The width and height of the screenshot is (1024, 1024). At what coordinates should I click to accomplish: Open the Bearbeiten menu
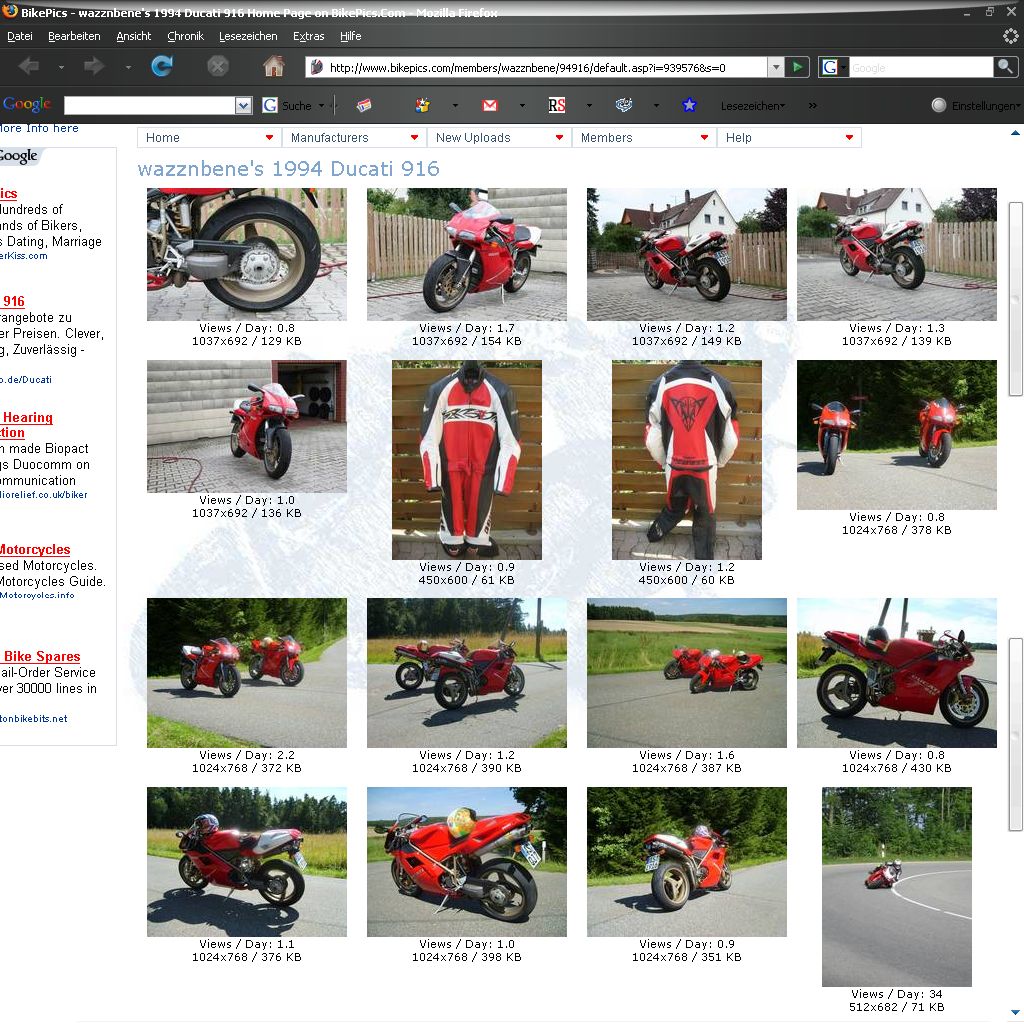tap(74, 37)
